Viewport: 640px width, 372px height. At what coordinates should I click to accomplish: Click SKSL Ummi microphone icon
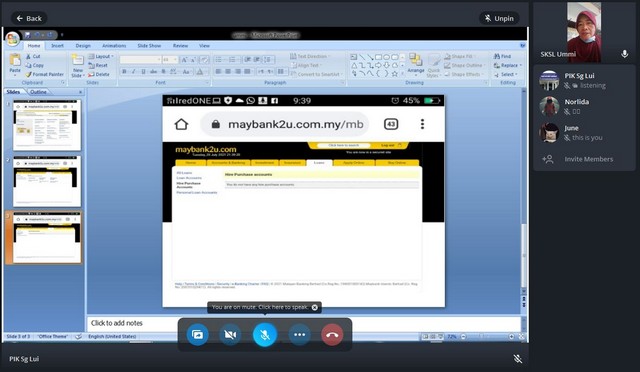(624, 54)
